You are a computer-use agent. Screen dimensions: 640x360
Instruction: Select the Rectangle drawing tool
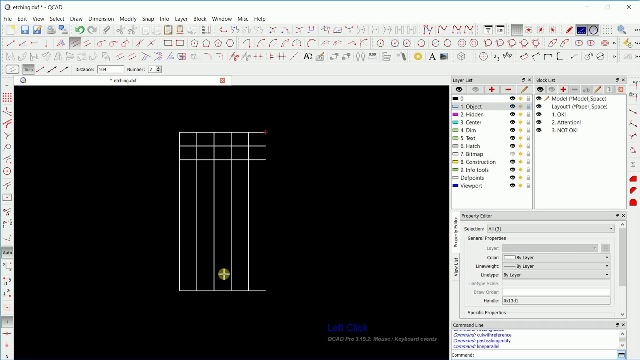pyautogui.click(x=168, y=43)
